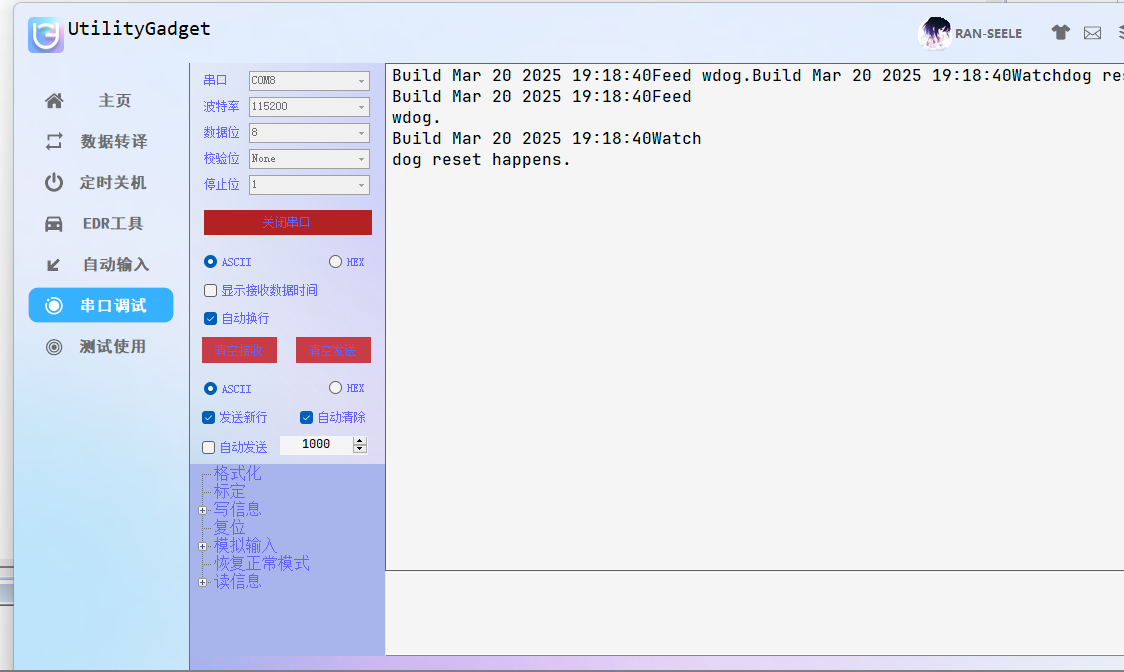Screen dimensions: 1124x672
Task: Select the 格式化 tree item
Action: tap(237, 473)
